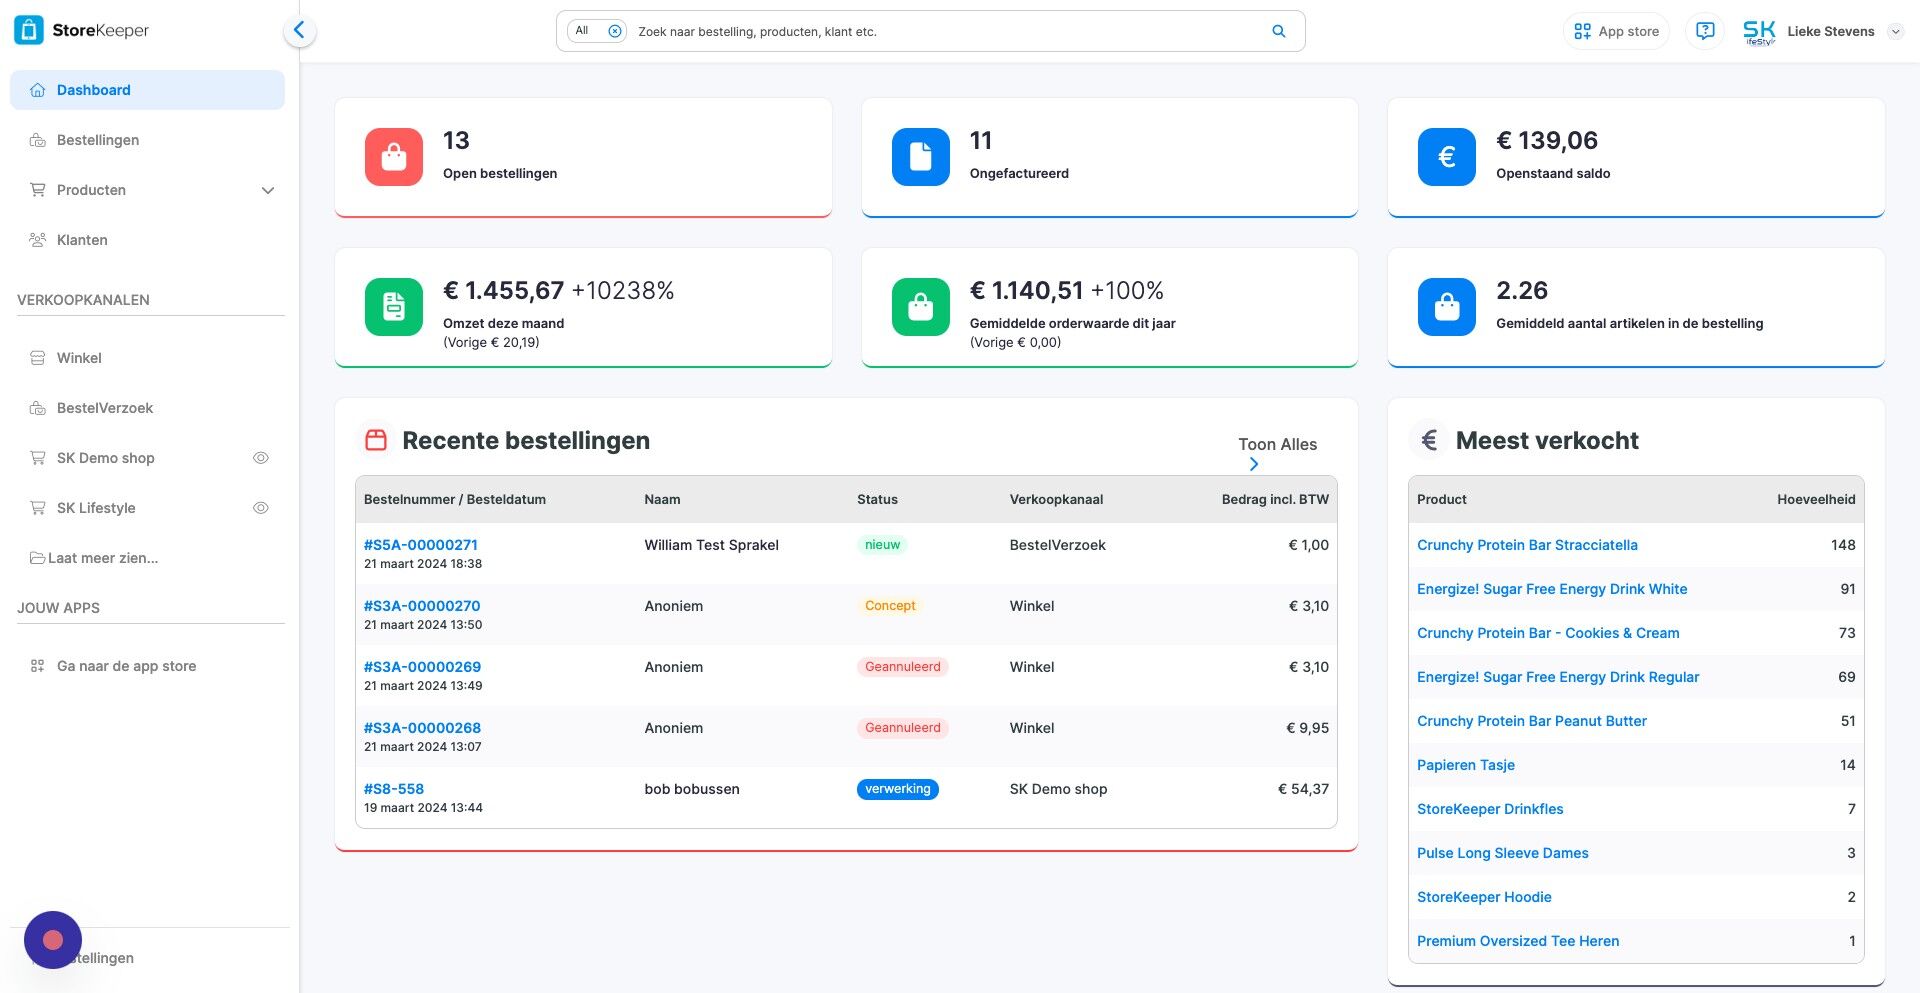This screenshot has height=993, width=1920.
Task: Open Crunchy Protein Bar Peanut Butter
Action: [1532, 721]
